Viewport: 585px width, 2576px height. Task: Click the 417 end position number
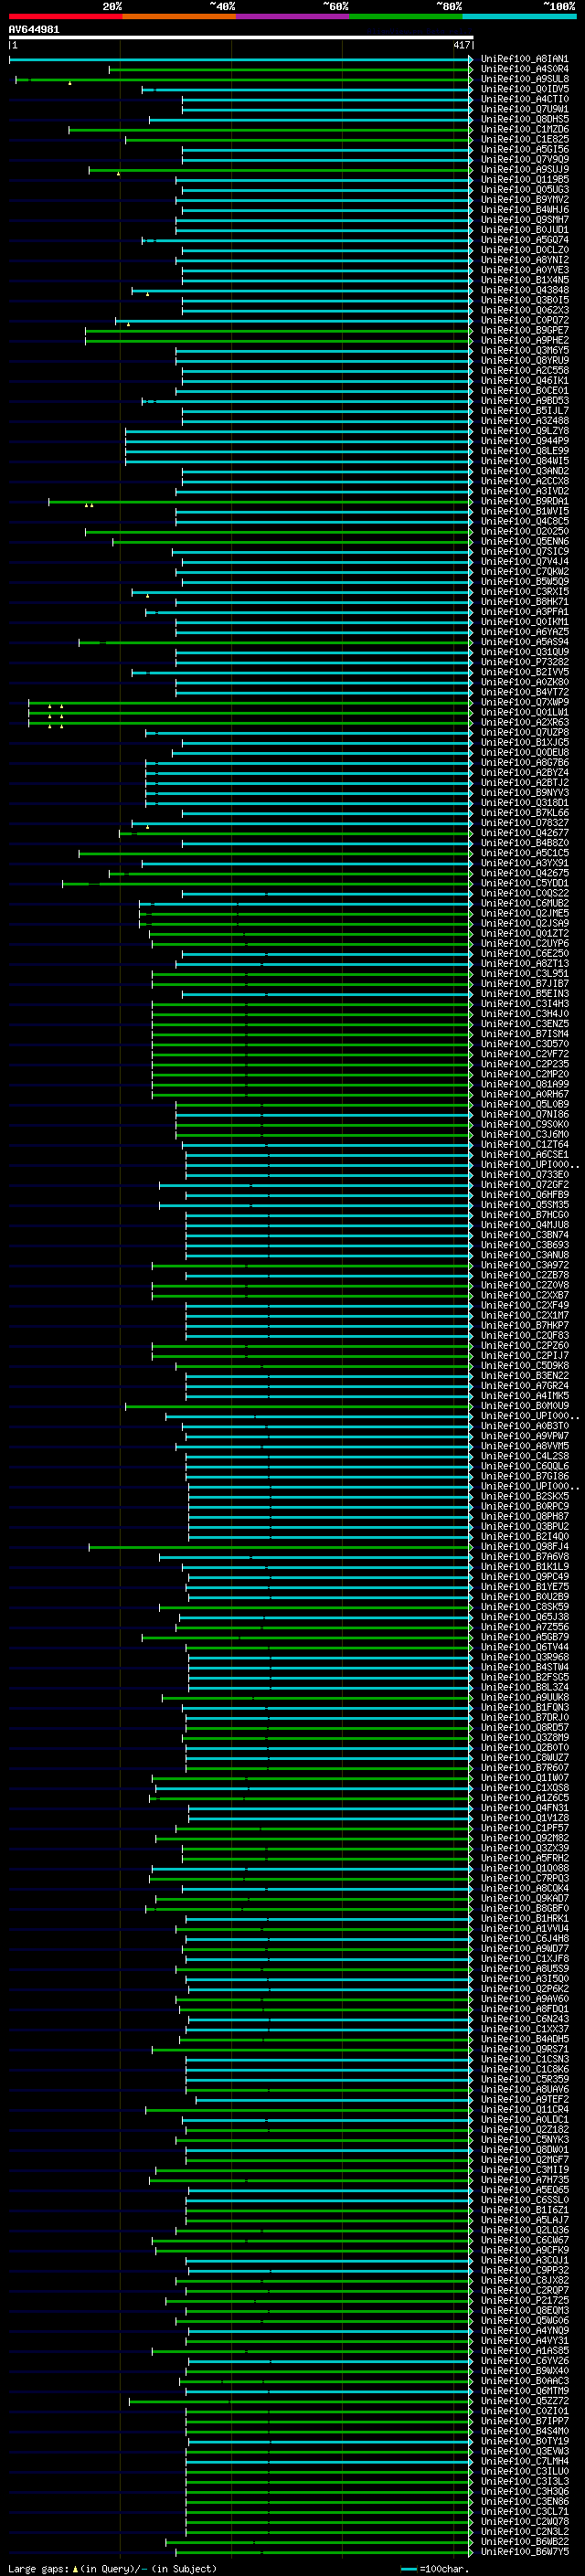tap(461, 45)
